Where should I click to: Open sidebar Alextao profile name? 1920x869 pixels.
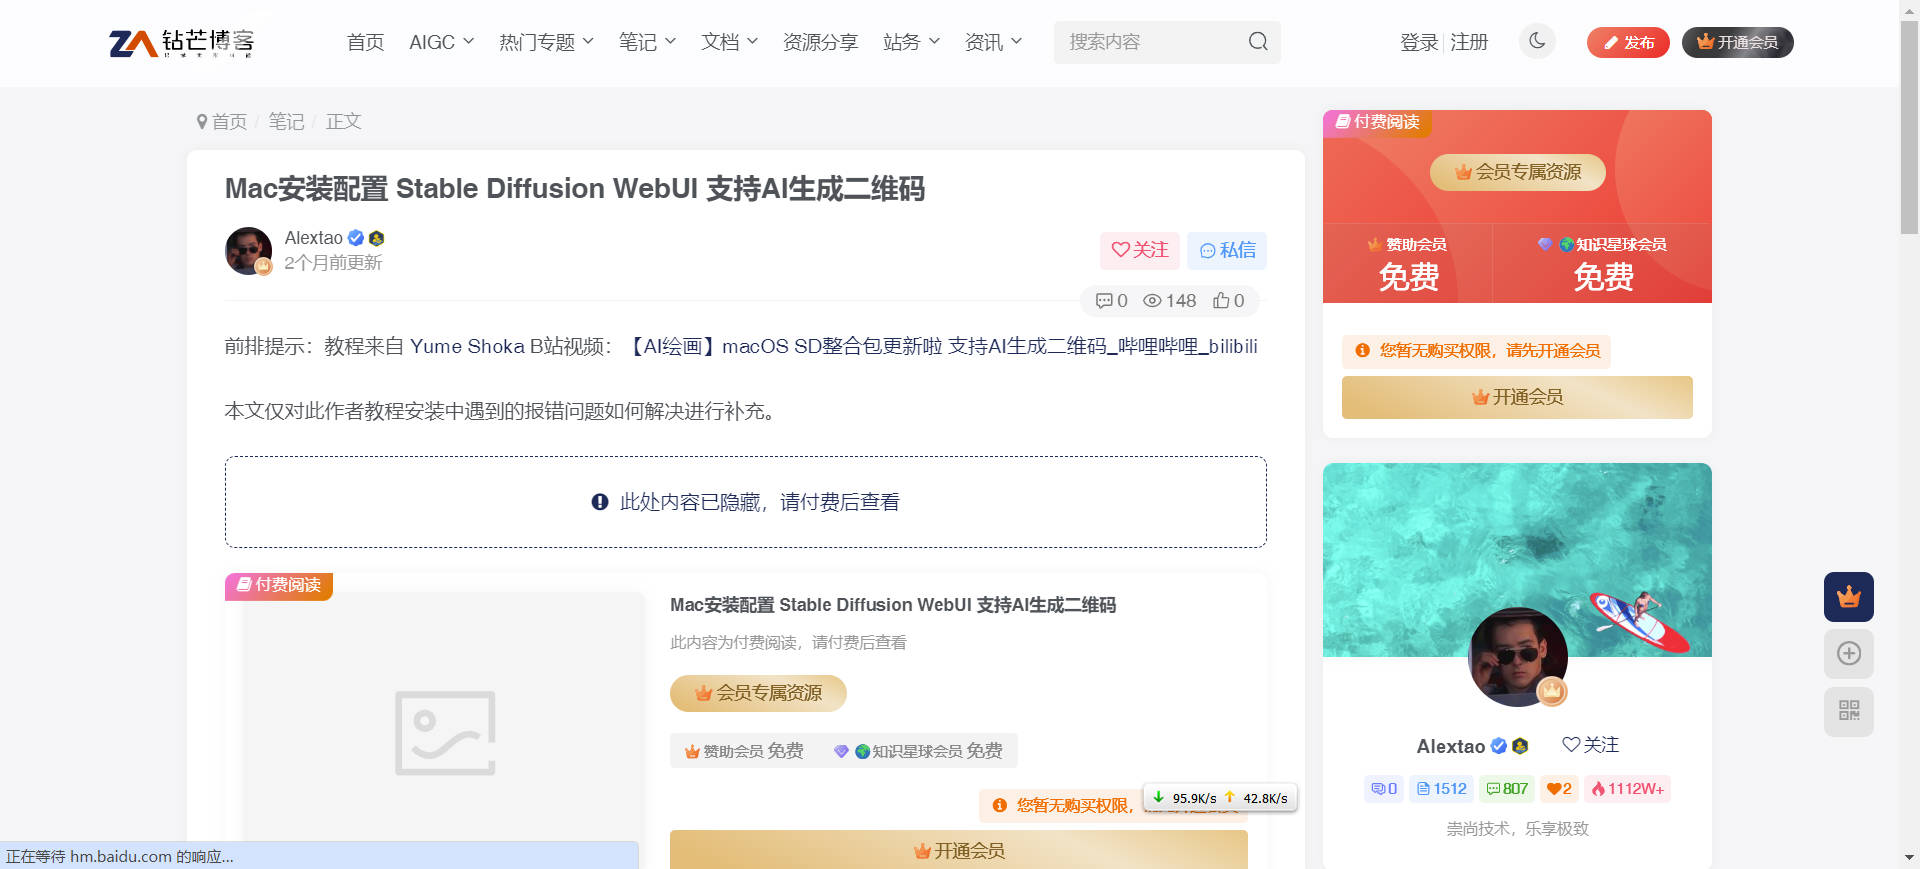[1450, 746]
